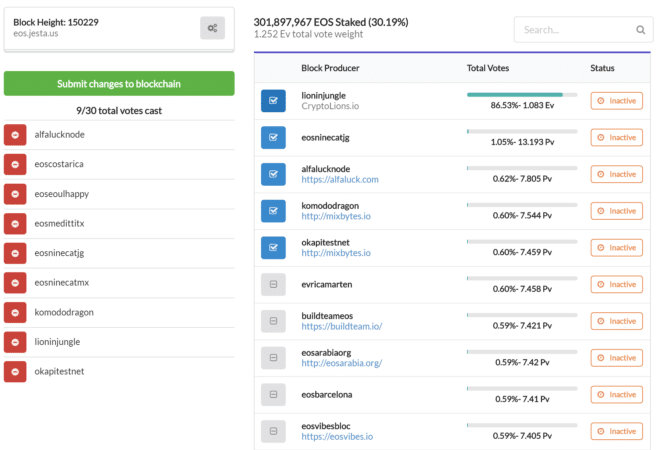Click the search magnifier icon
The image size is (656, 450).
pos(641,30)
